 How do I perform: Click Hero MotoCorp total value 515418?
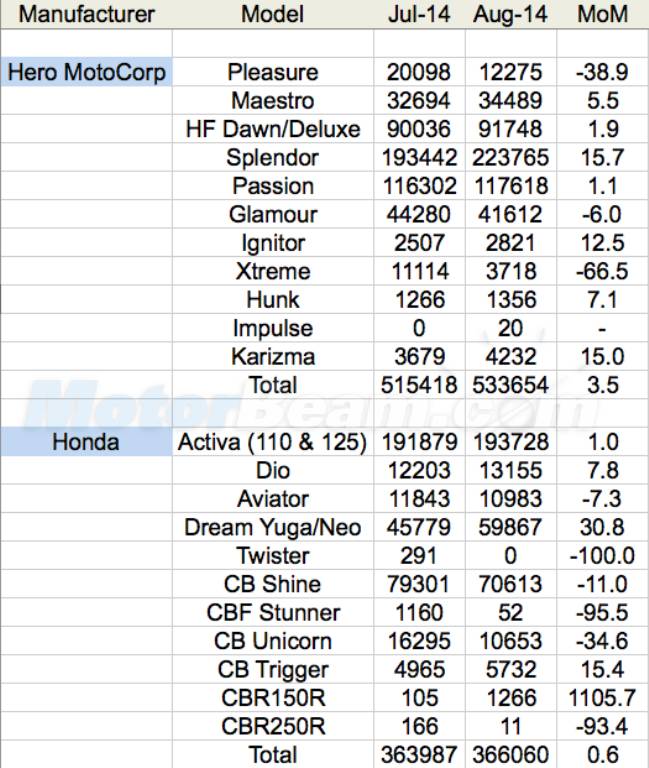pos(418,384)
